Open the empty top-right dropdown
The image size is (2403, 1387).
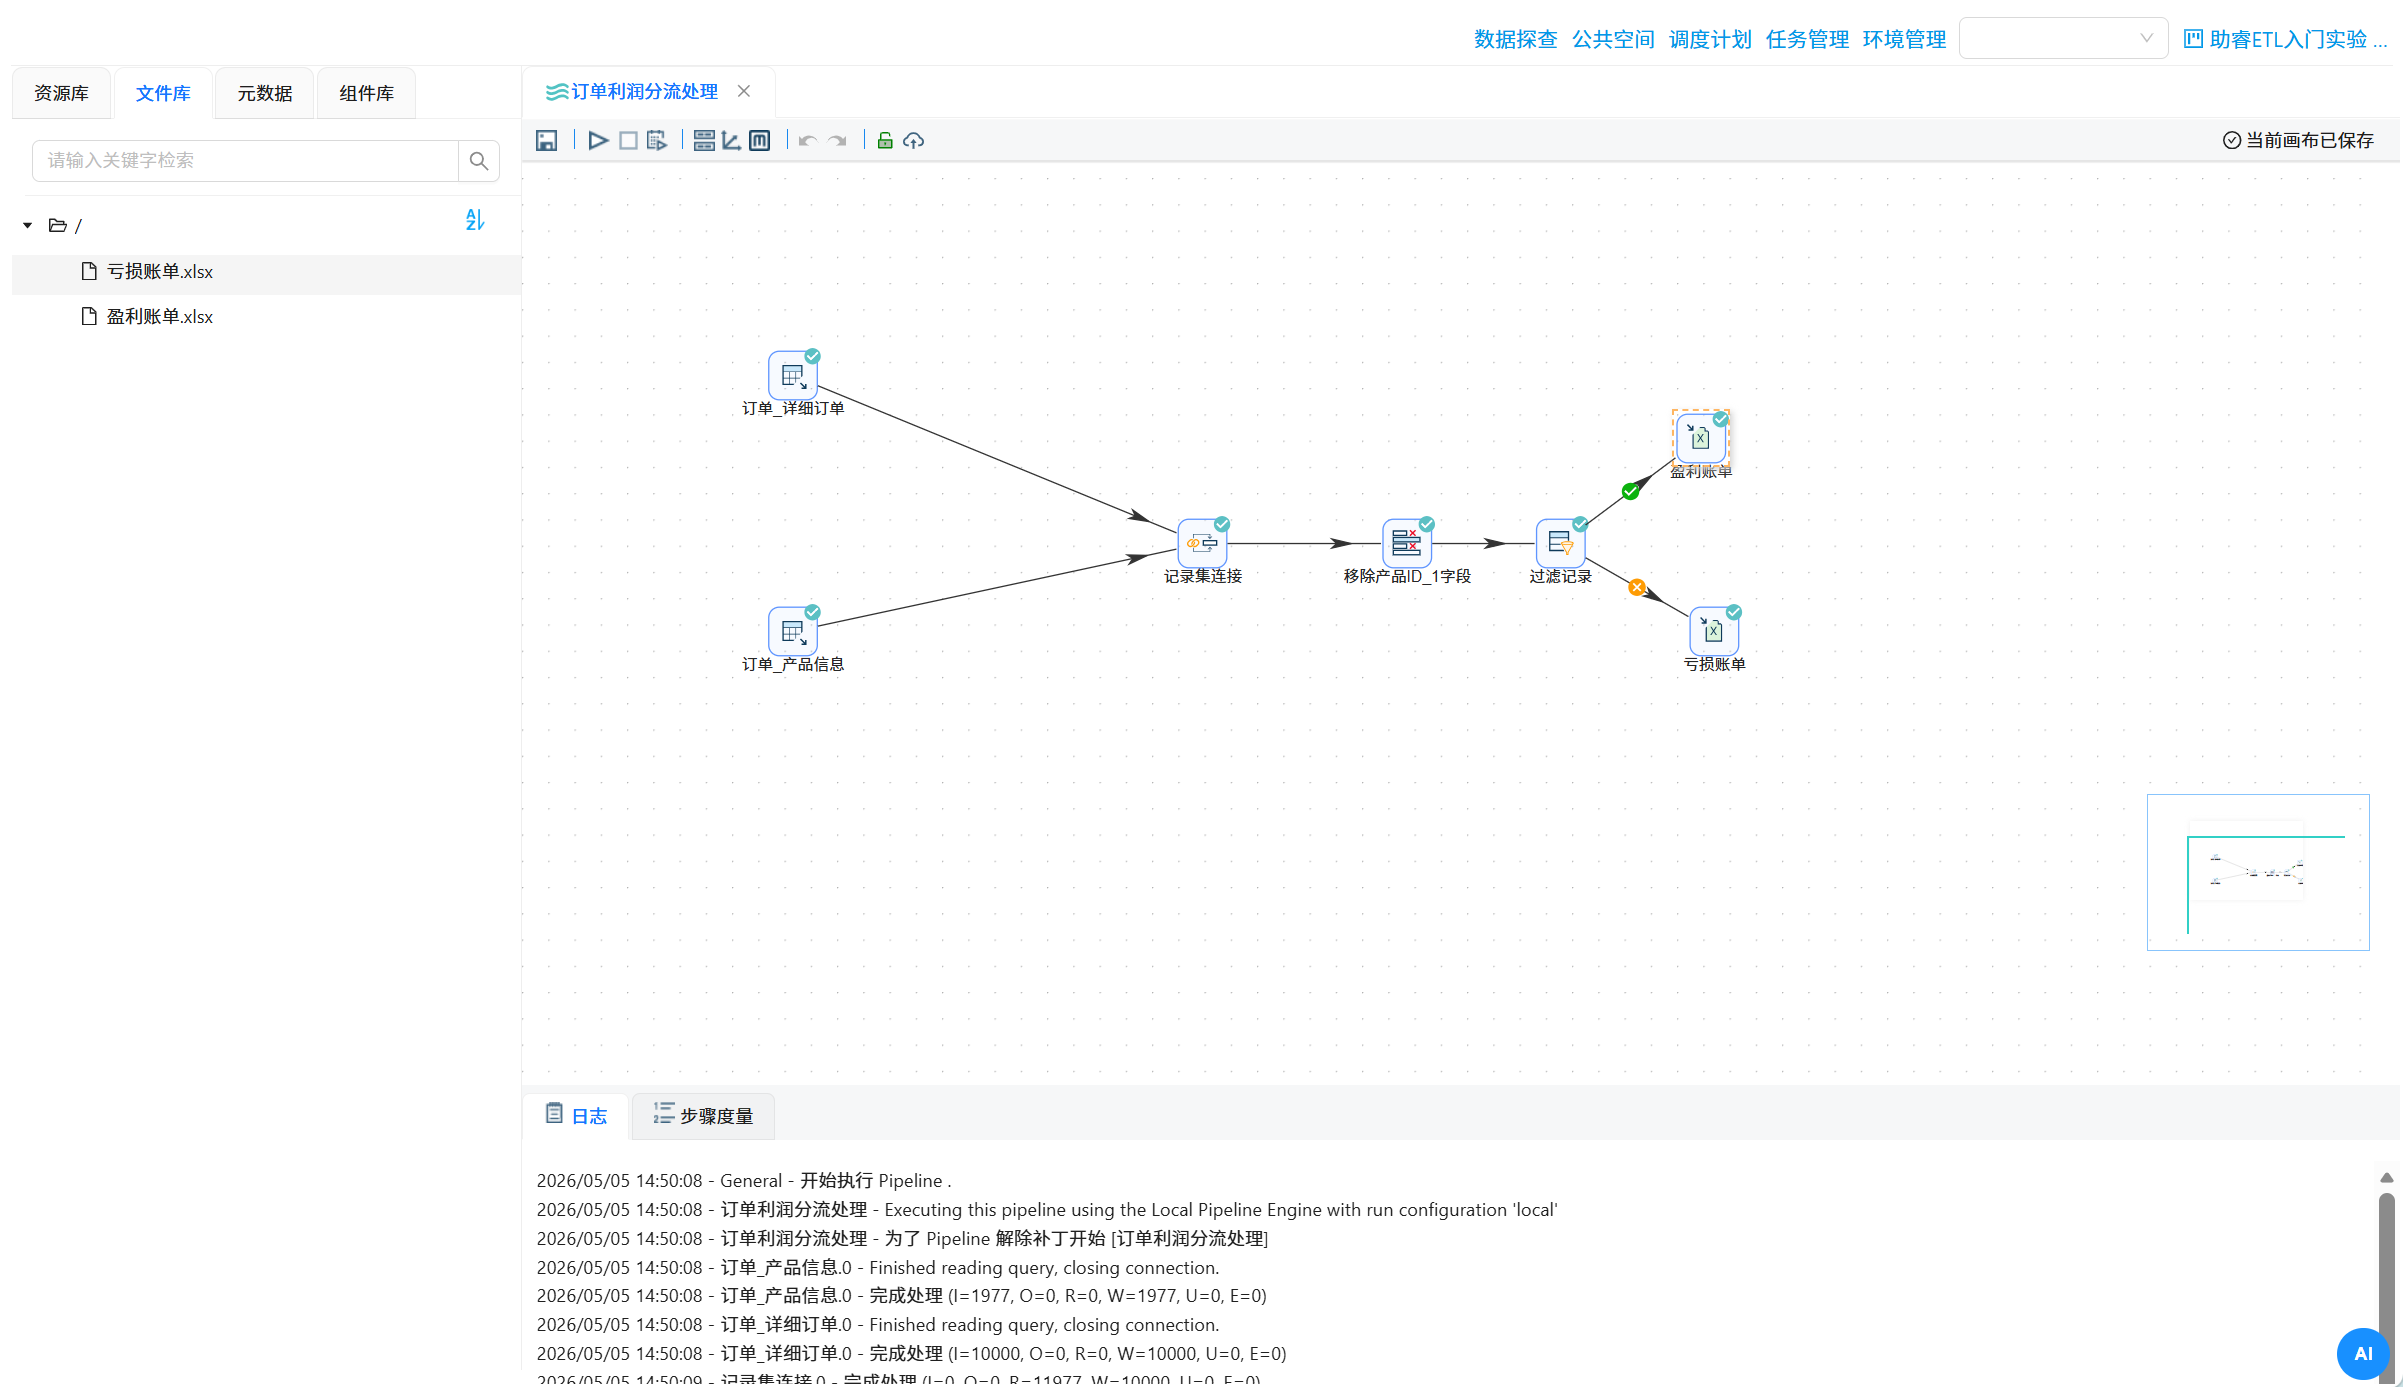2063,38
